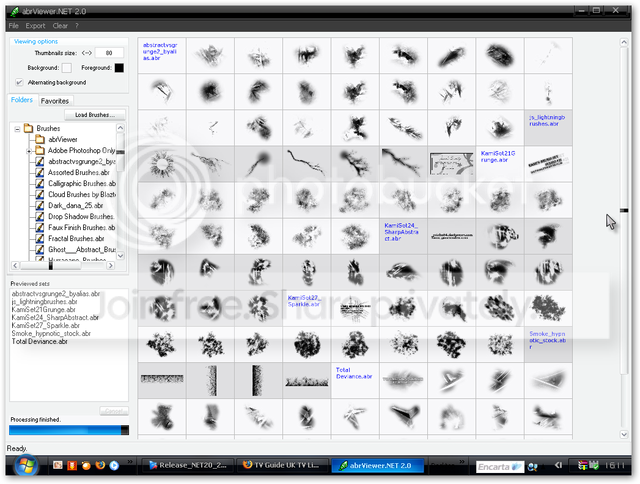
Task: Click folder tree's right scroll arrow
Action: pos(110,266)
